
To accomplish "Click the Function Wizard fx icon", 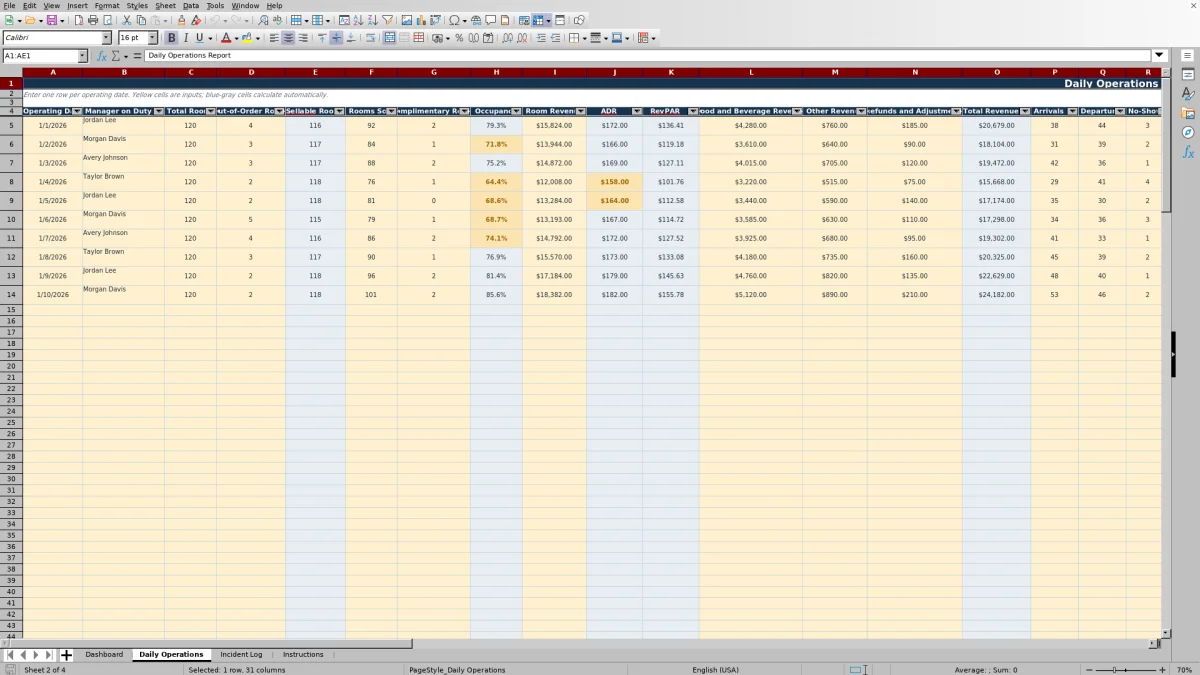I will pyautogui.click(x=102, y=56).
